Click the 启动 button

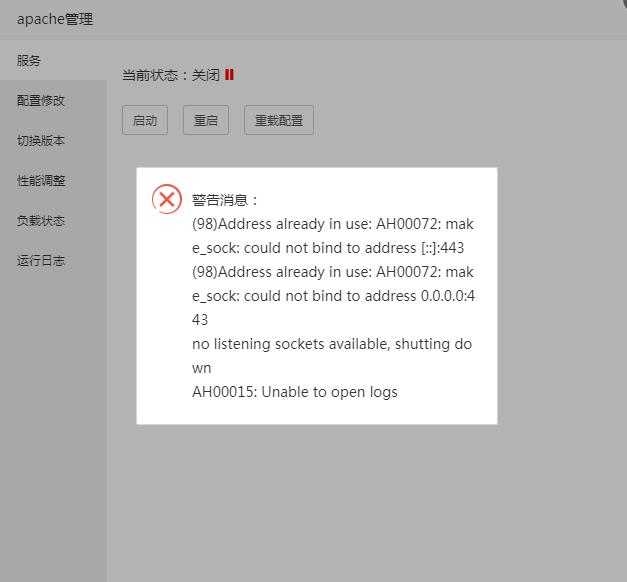145,120
